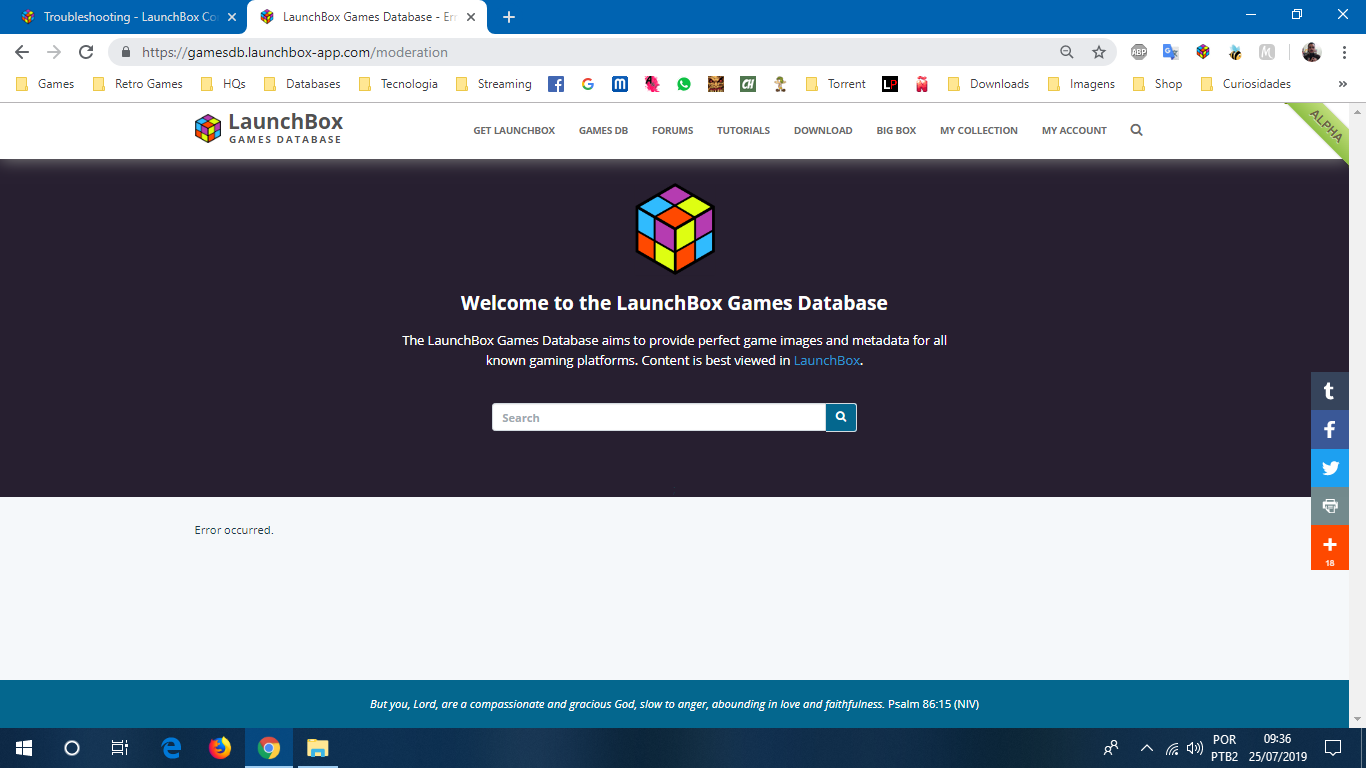Close the Troubleshooting tab
This screenshot has height=768, width=1366.
tap(232, 17)
